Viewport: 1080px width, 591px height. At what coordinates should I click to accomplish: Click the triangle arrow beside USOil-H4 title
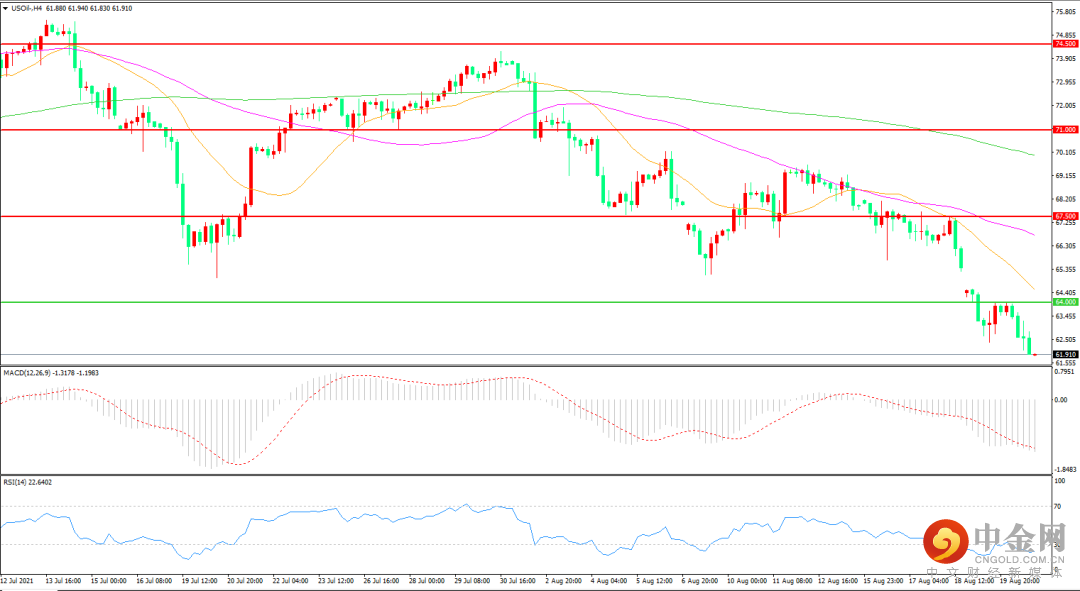(x=6, y=8)
